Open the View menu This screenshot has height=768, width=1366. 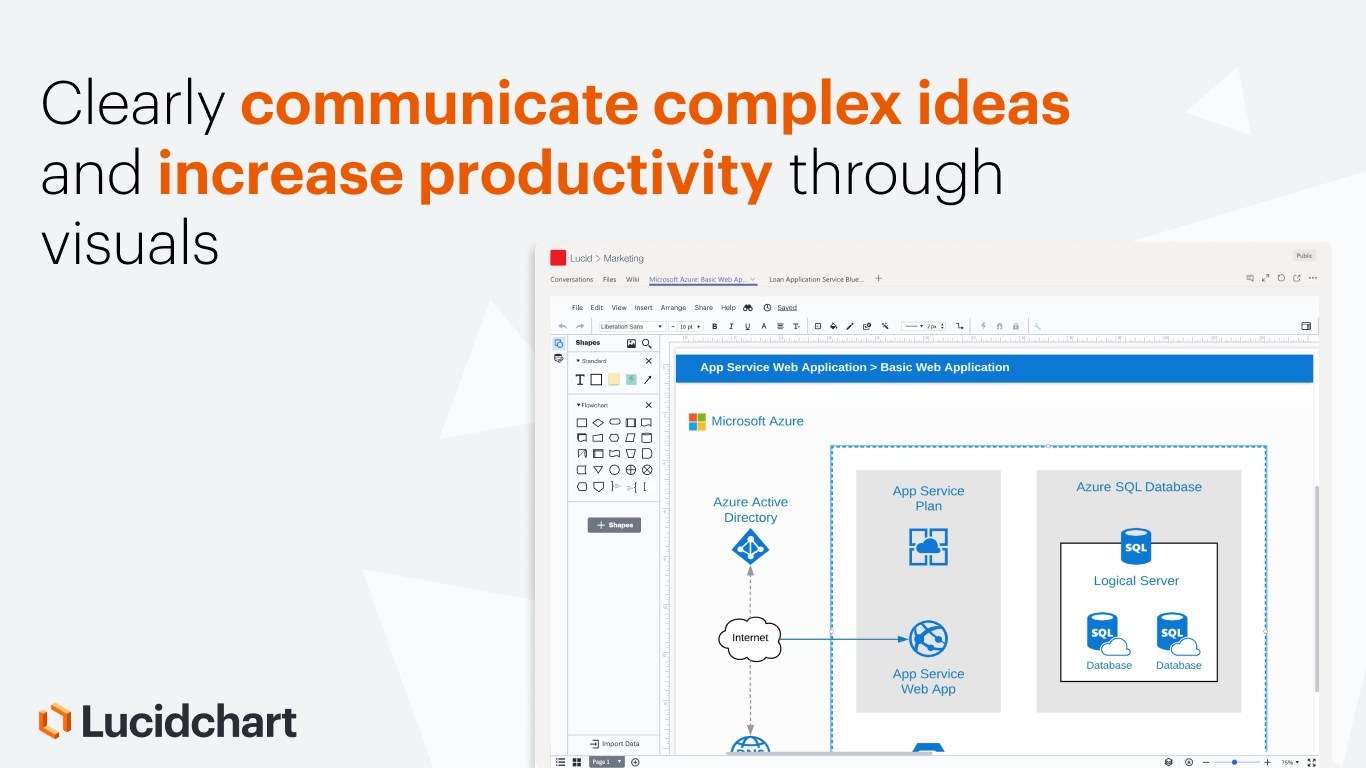[x=619, y=308]
